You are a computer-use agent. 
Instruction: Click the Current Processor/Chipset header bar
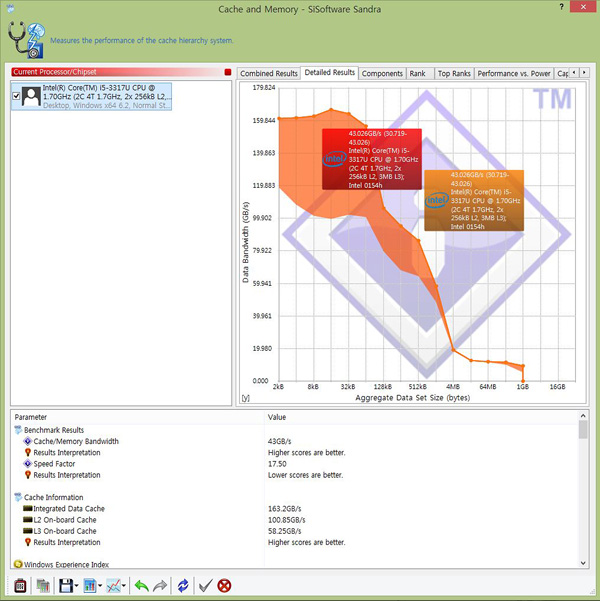[x=121, y=72]
